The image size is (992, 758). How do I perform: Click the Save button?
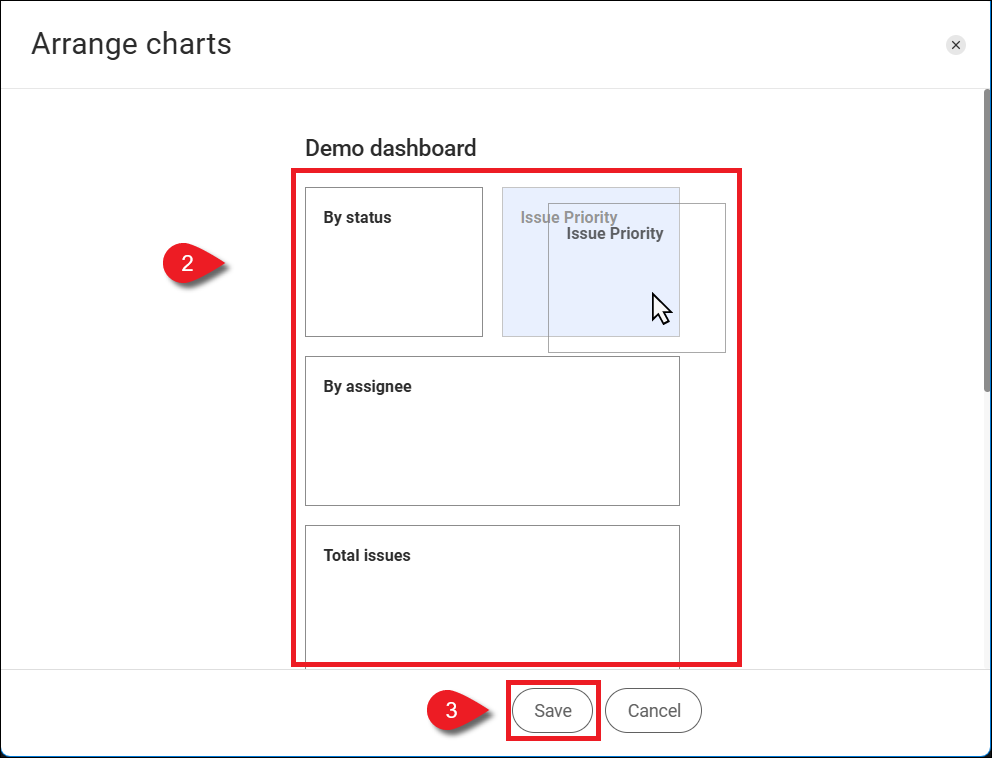click(553, 711)
